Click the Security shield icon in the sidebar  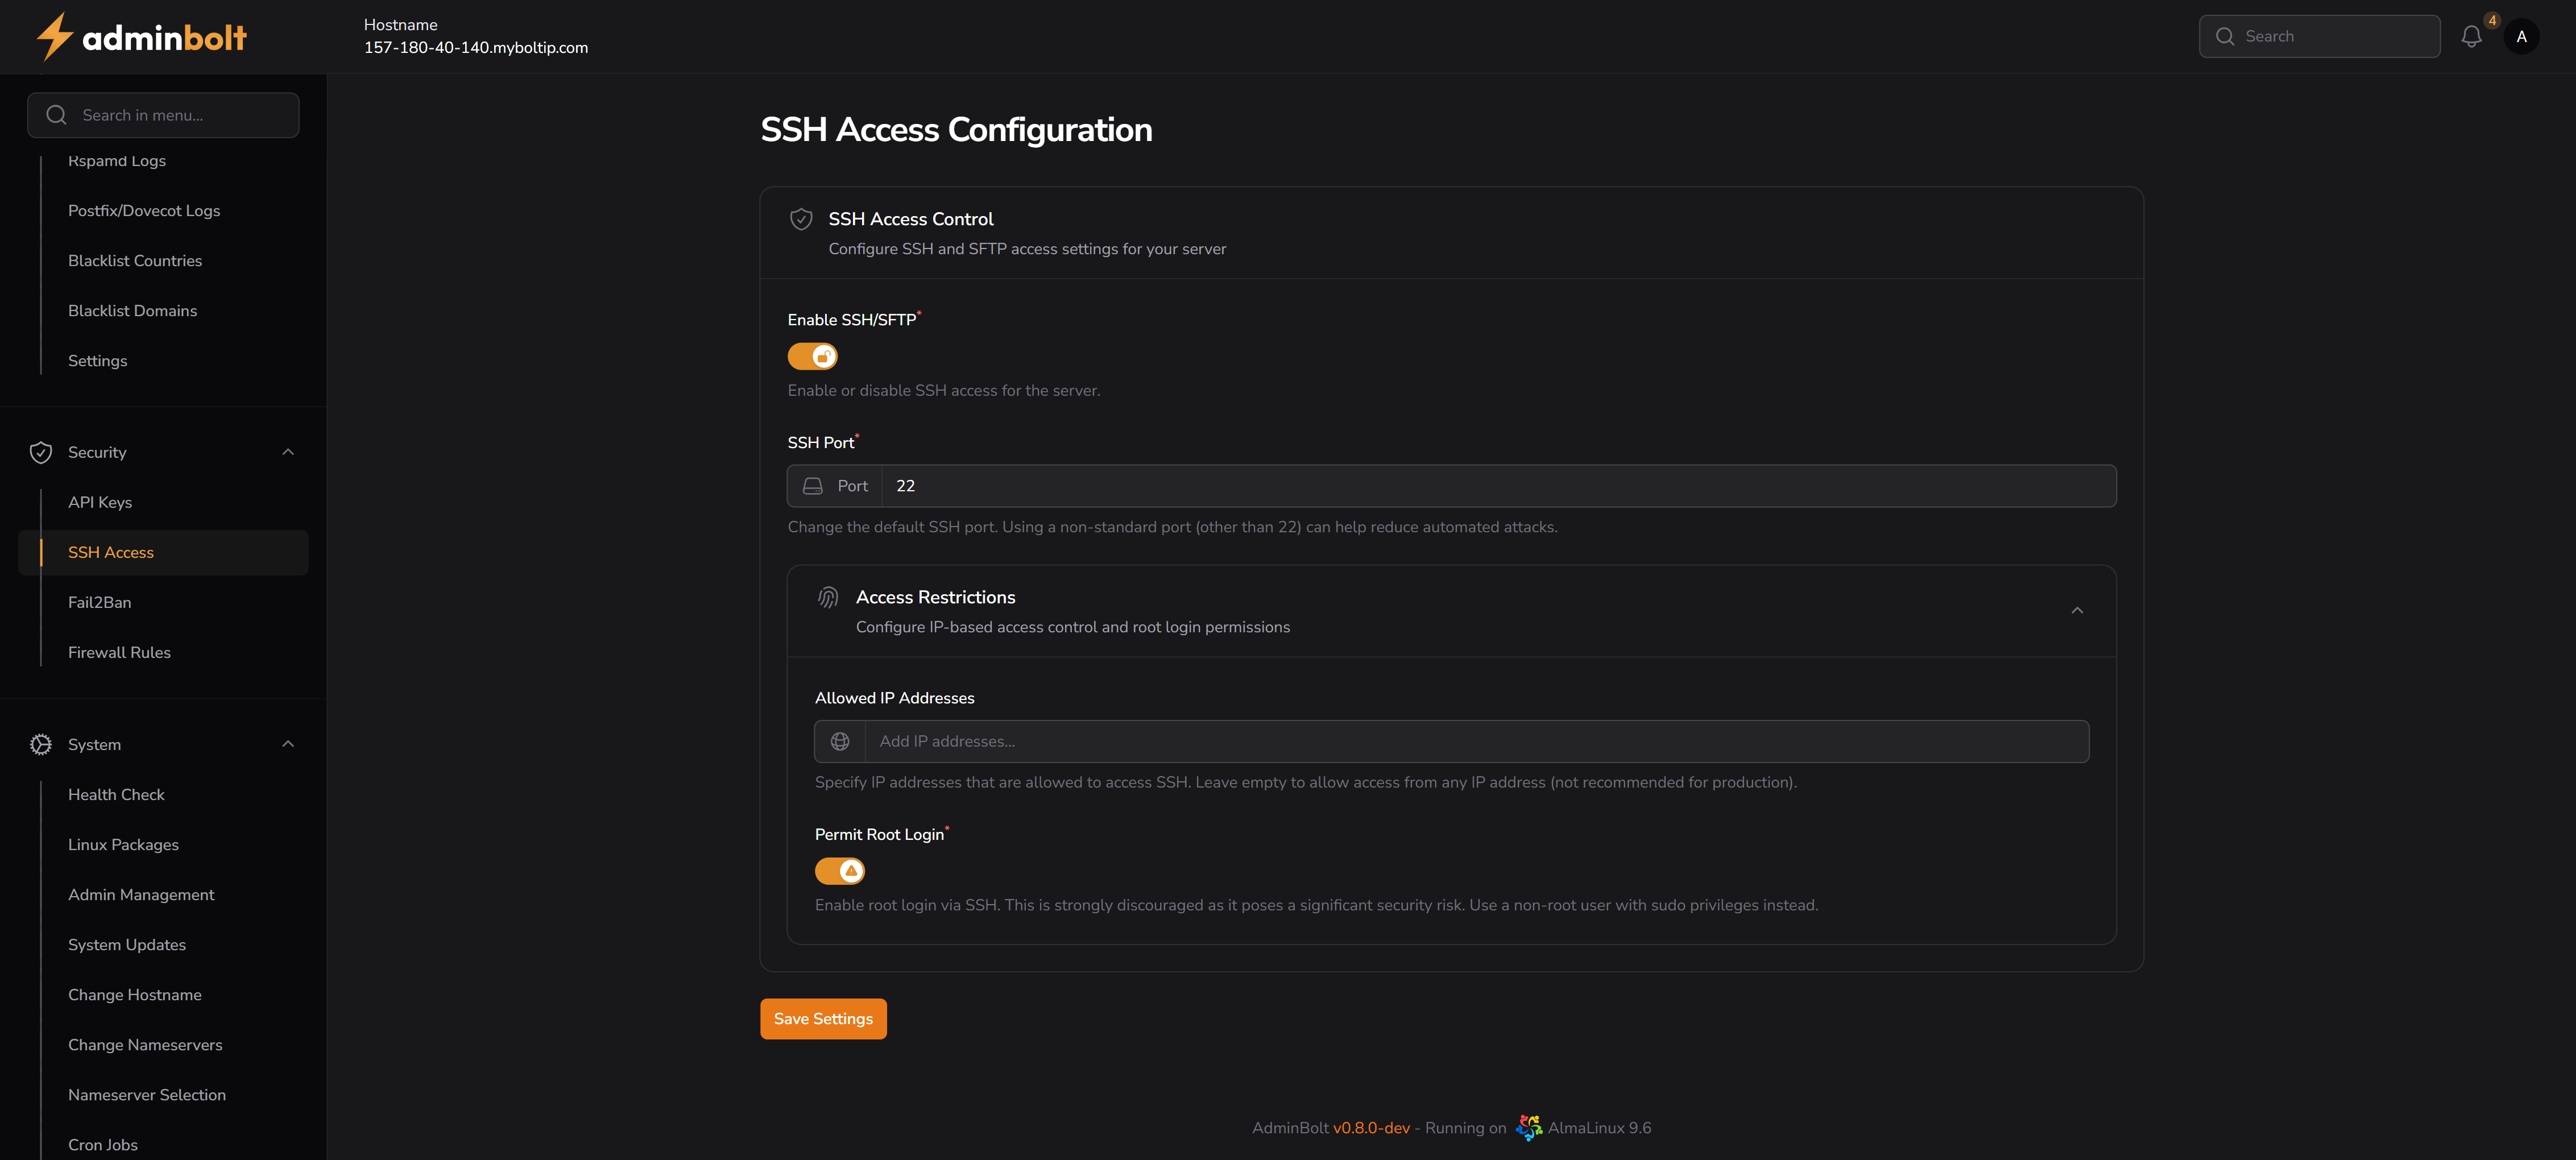pyautogui.click(x=40, y=452)
